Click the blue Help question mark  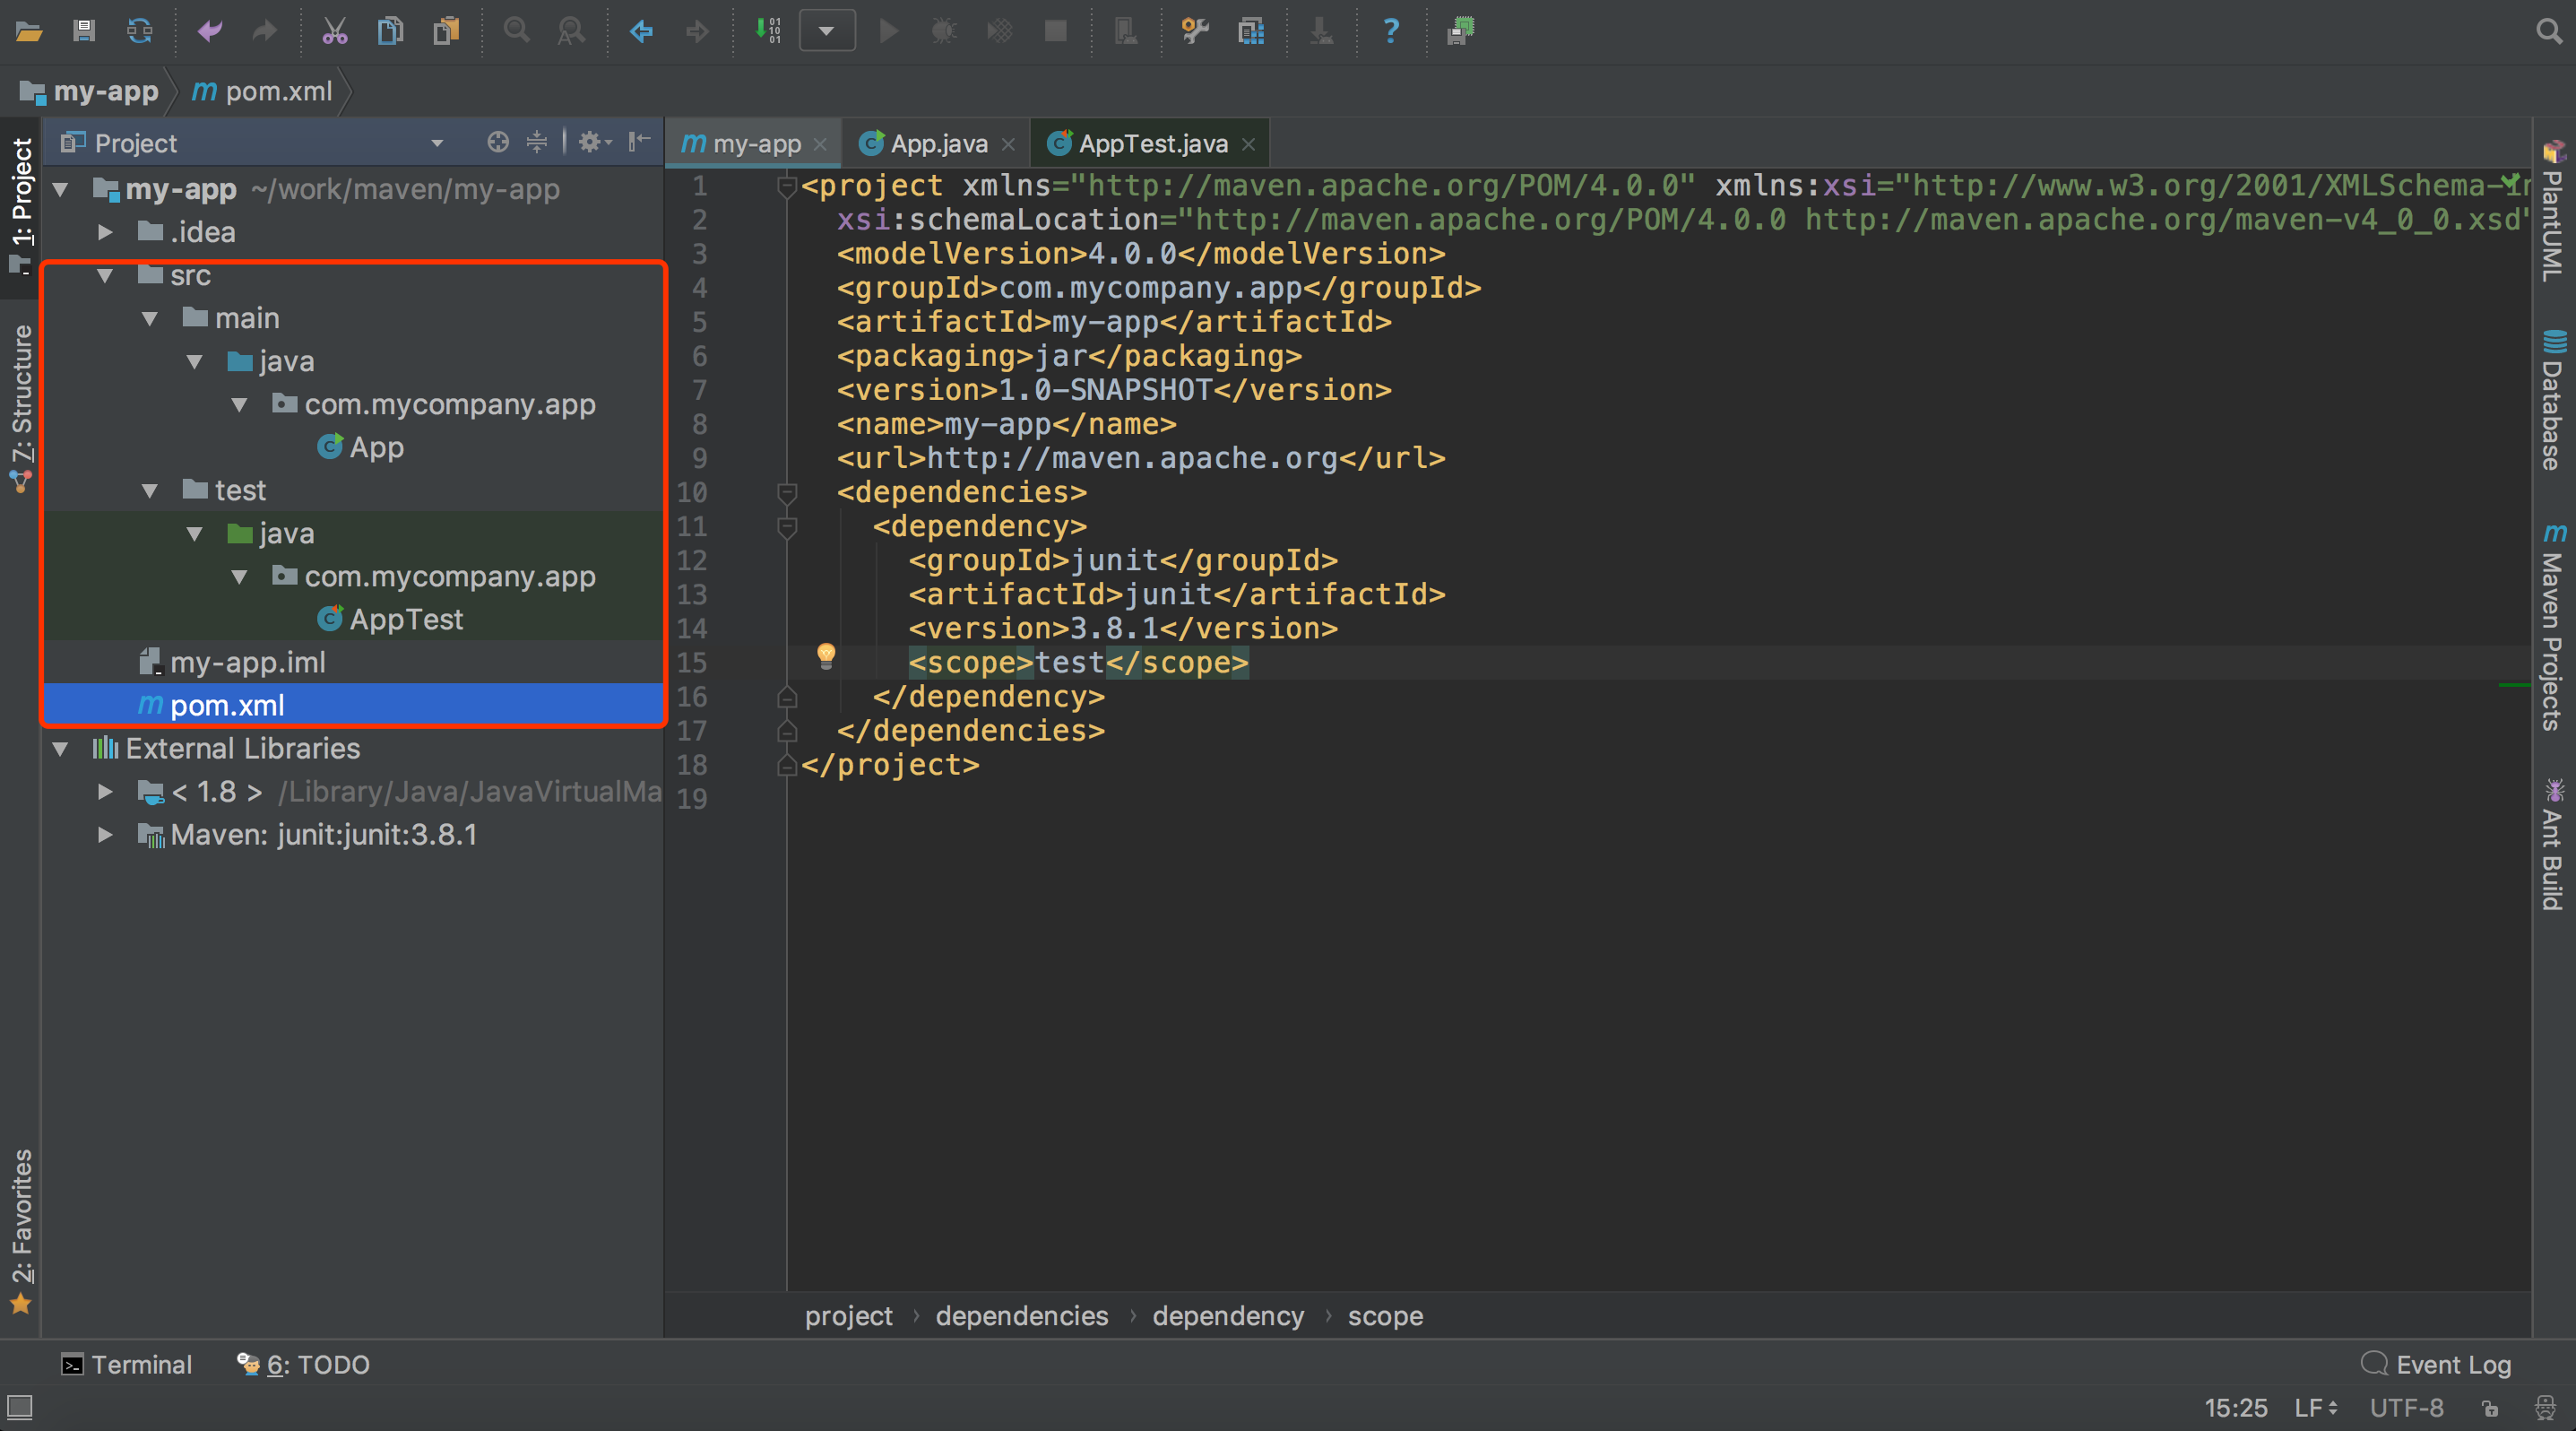tap(1390, 31)
